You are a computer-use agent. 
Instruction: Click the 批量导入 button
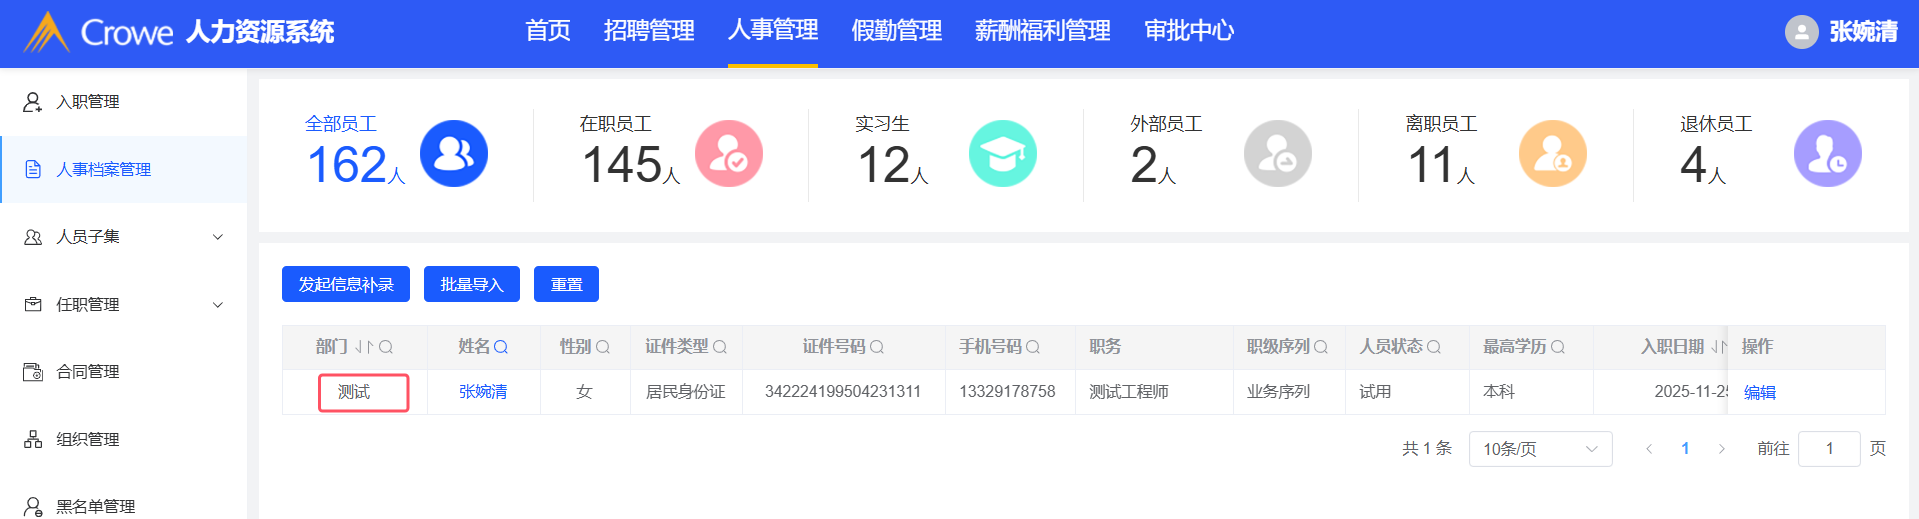(472, 284)
